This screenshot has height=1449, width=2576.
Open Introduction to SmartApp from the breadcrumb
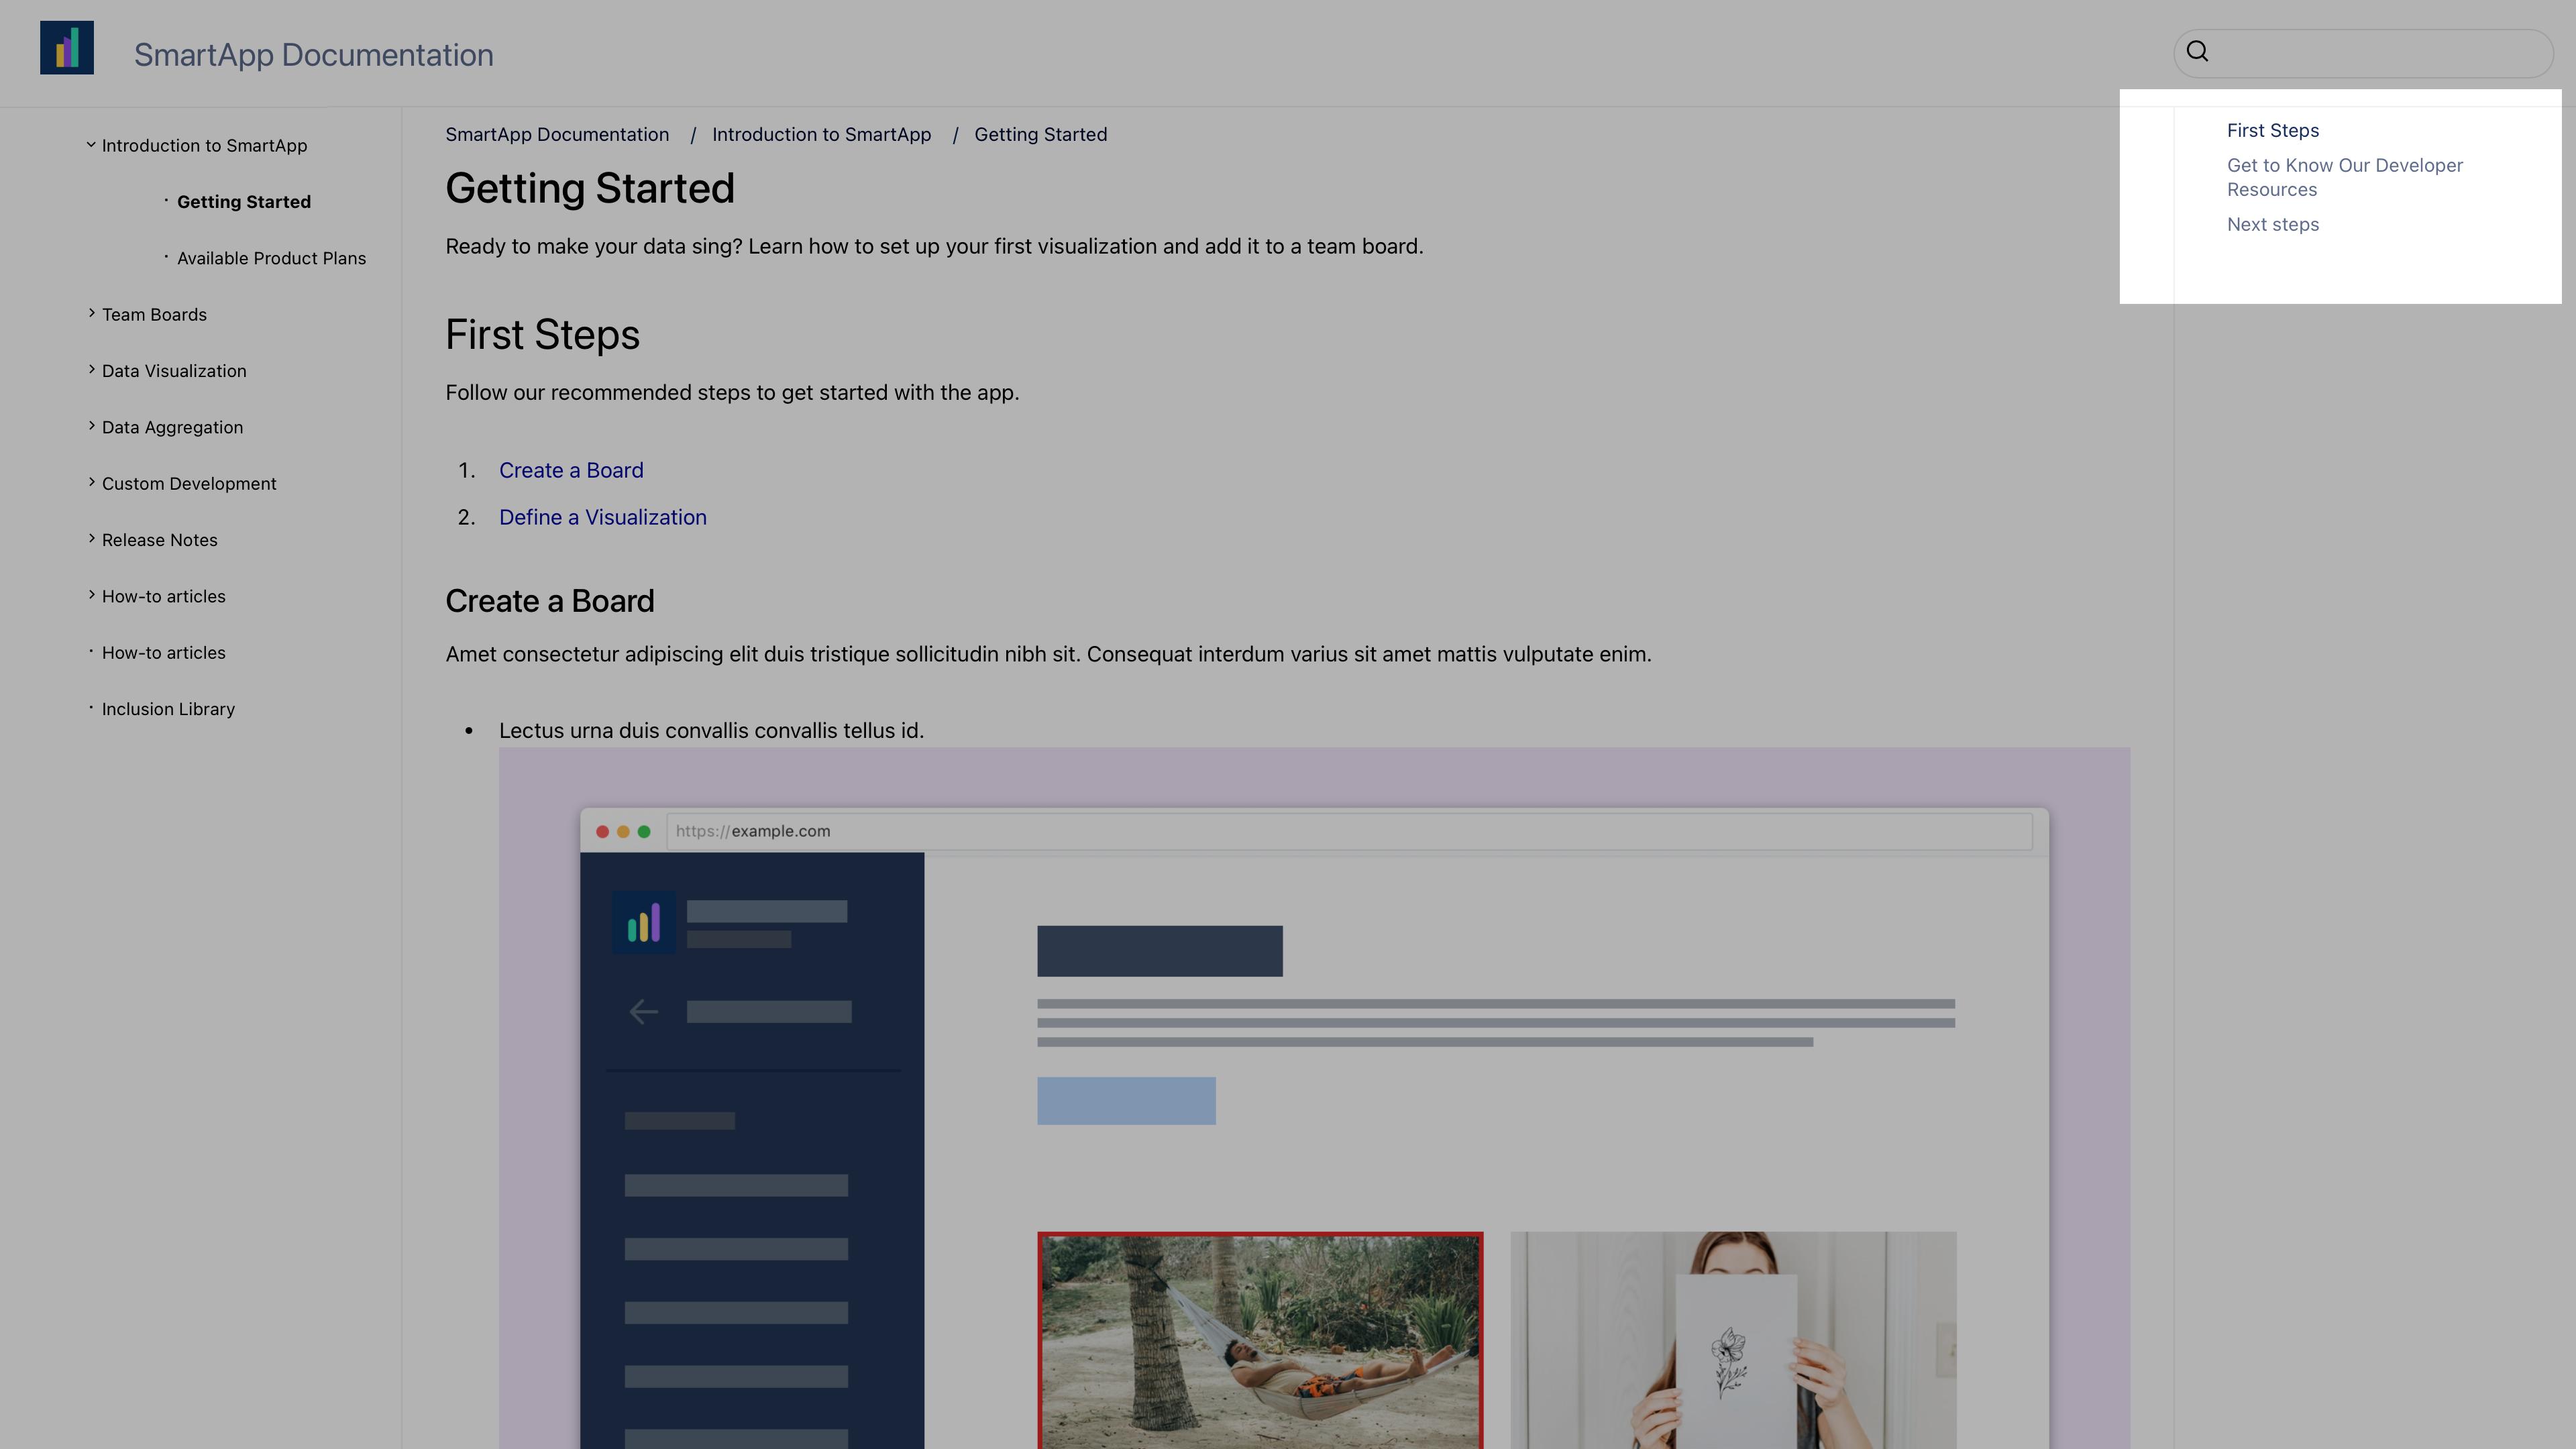pyautogui.click(x=821, y=134)
